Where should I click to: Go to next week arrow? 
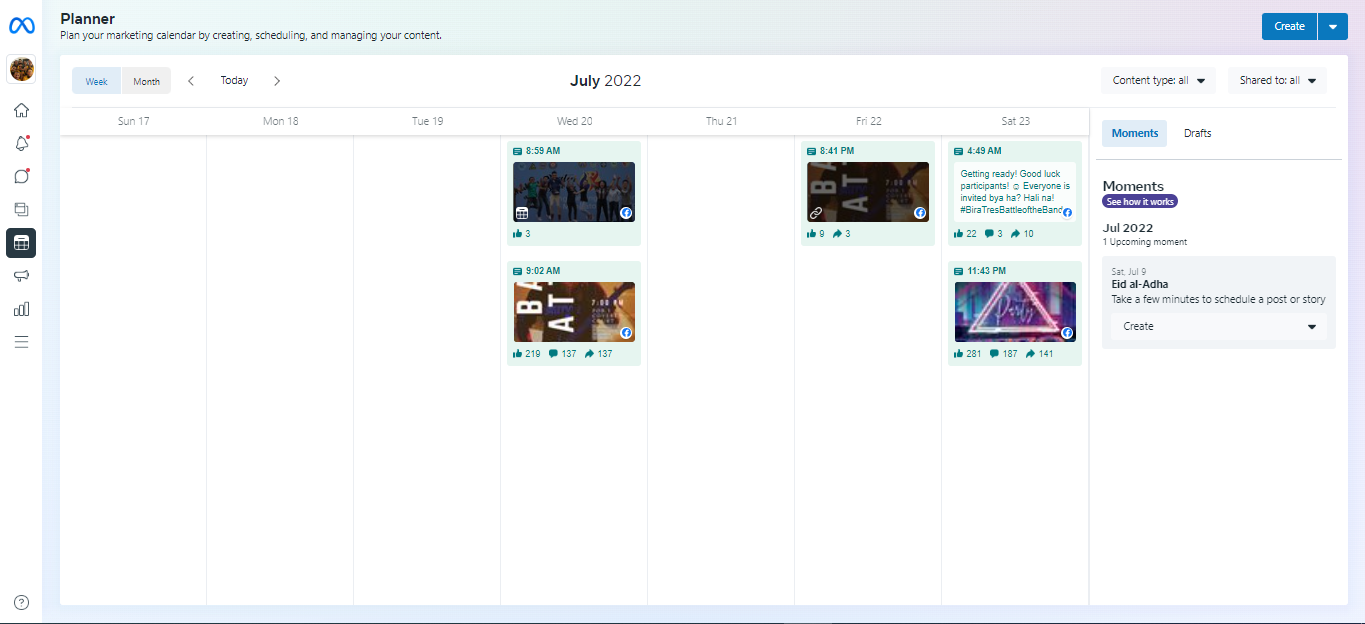[277, 81]
